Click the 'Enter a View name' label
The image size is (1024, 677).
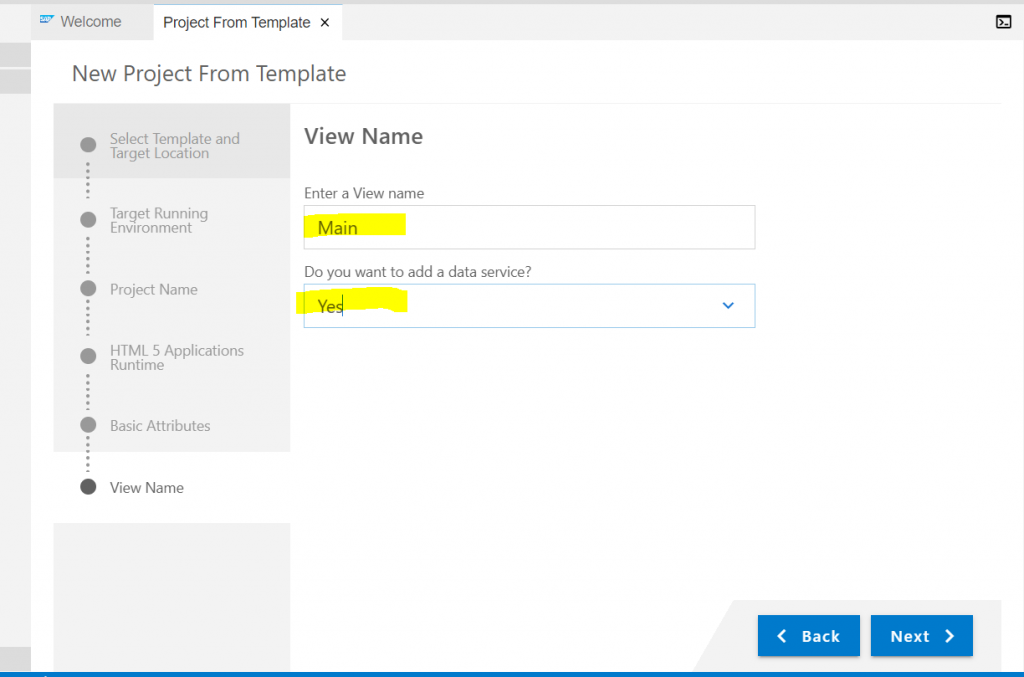364,193
